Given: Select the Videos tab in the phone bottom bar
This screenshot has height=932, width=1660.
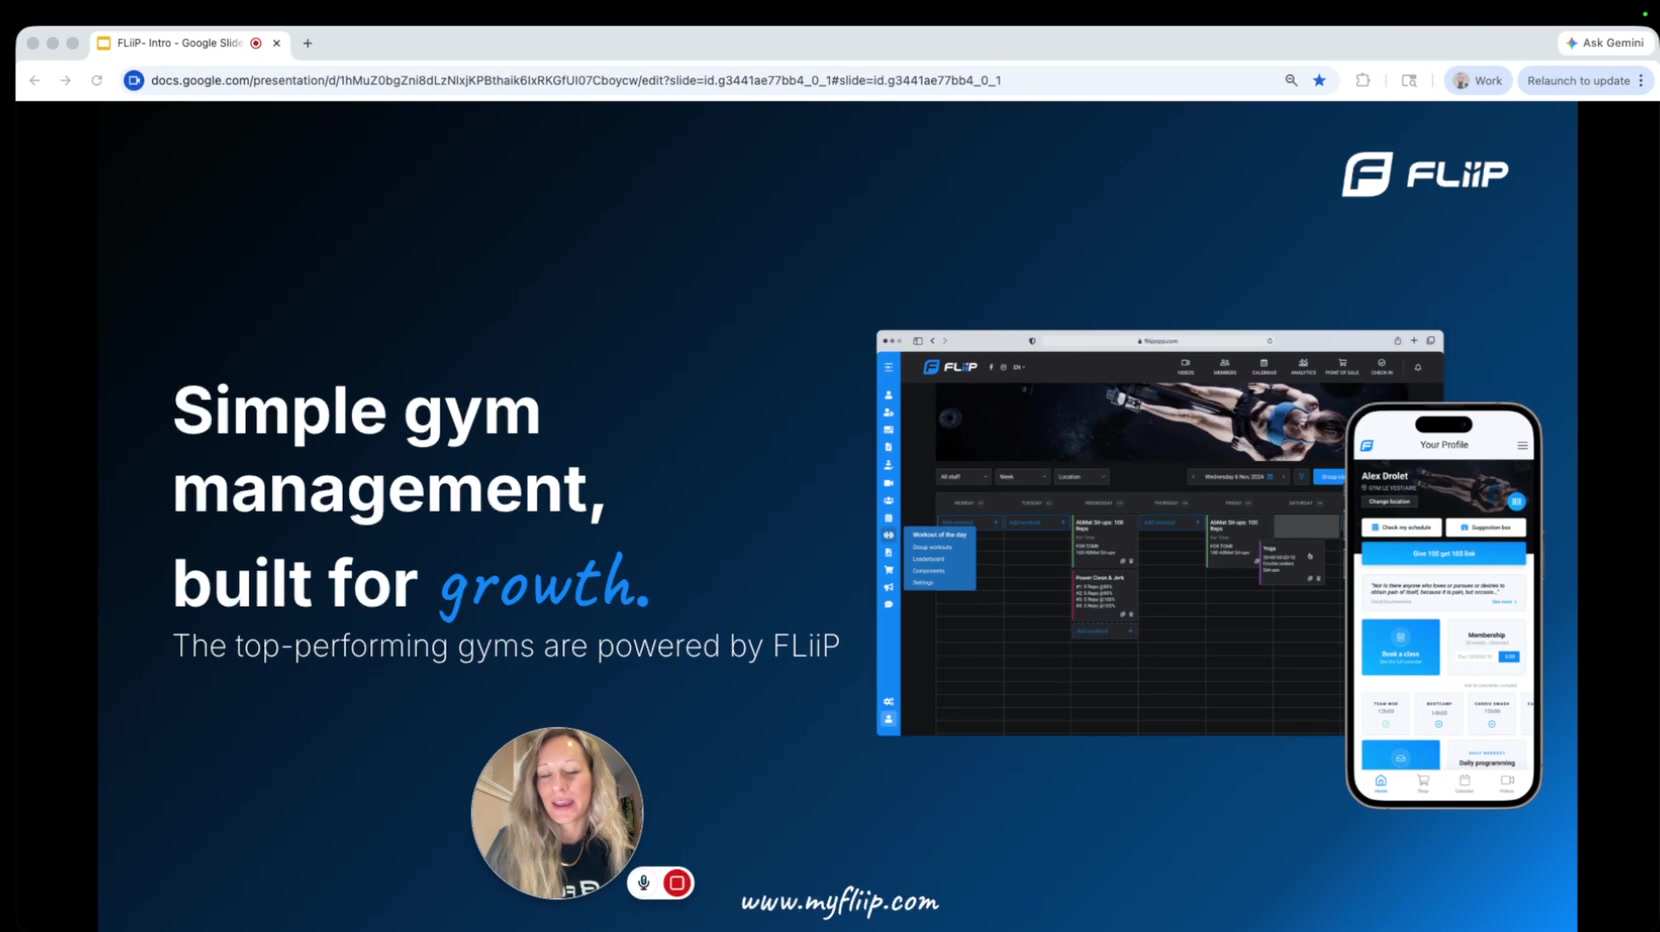Looking at the screenshot, I should click(x=1507, y=784).
